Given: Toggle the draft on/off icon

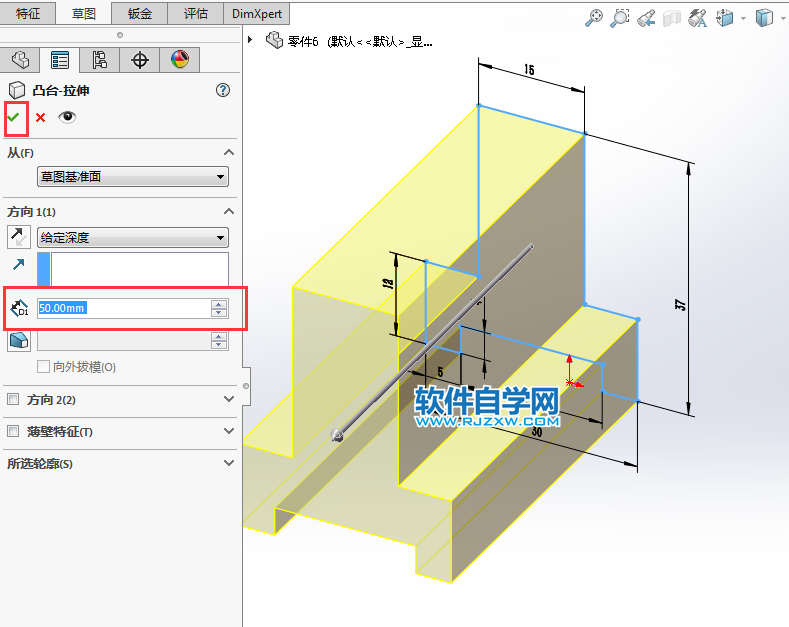Looking at the screenshot, I should point(19,341).
